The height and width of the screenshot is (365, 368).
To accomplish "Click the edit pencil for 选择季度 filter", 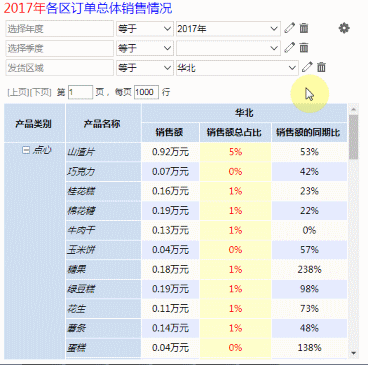I will 289,48.
